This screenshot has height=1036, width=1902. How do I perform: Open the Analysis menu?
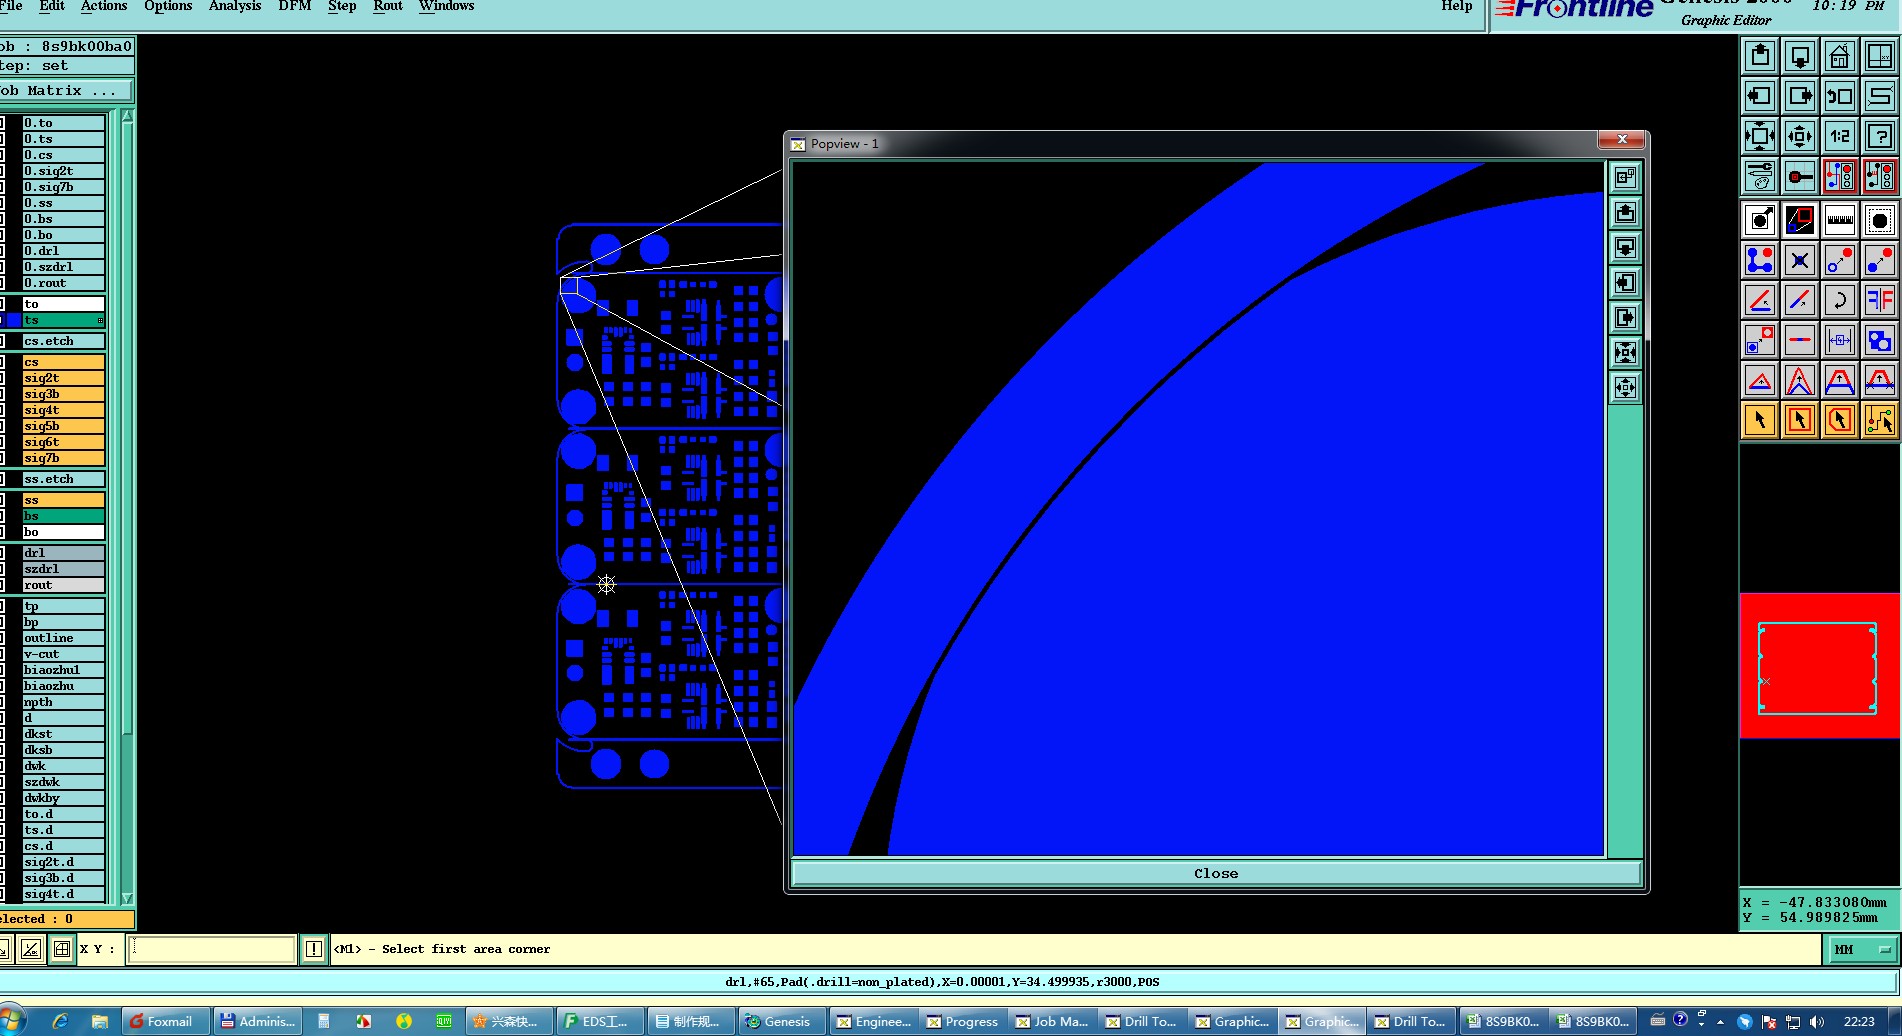235,6
